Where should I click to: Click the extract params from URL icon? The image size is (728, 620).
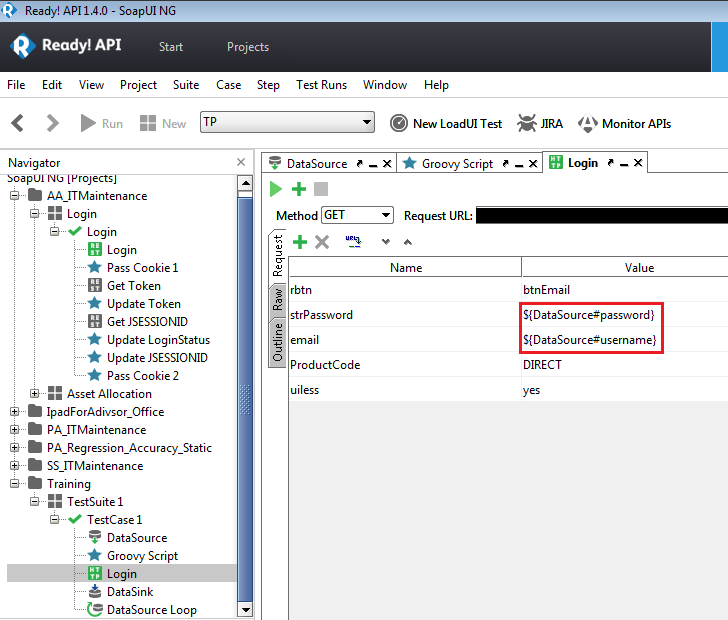click(353, 241)
